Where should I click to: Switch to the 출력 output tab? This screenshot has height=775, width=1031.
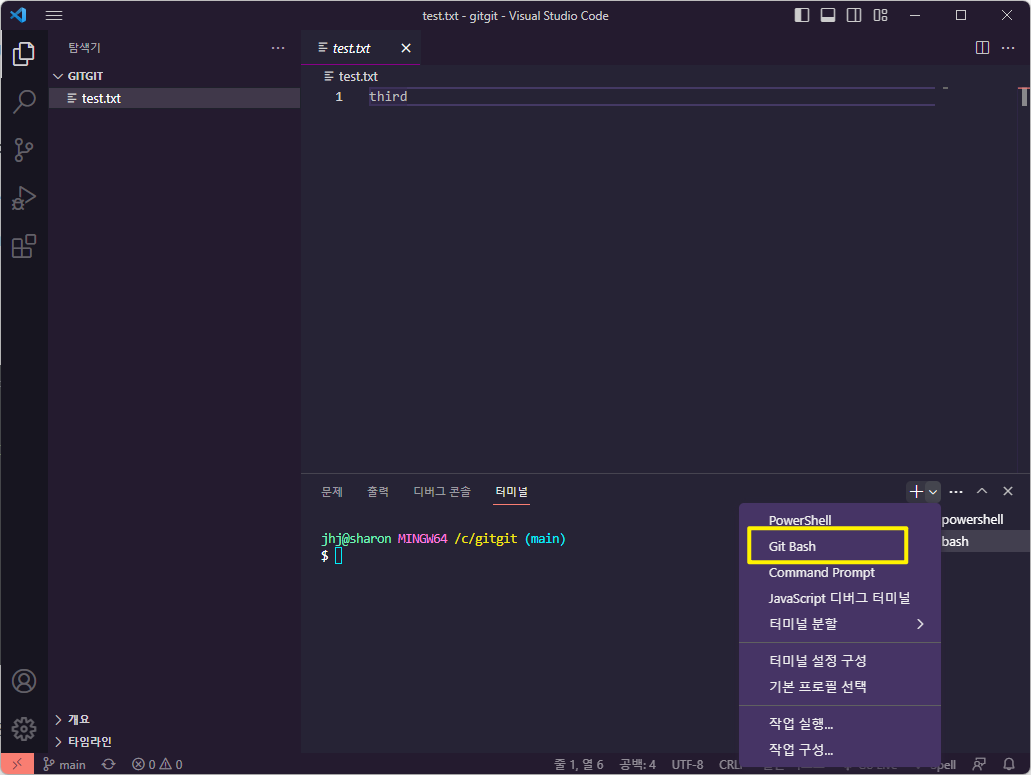pyautogui.click(x=377, y=492)
